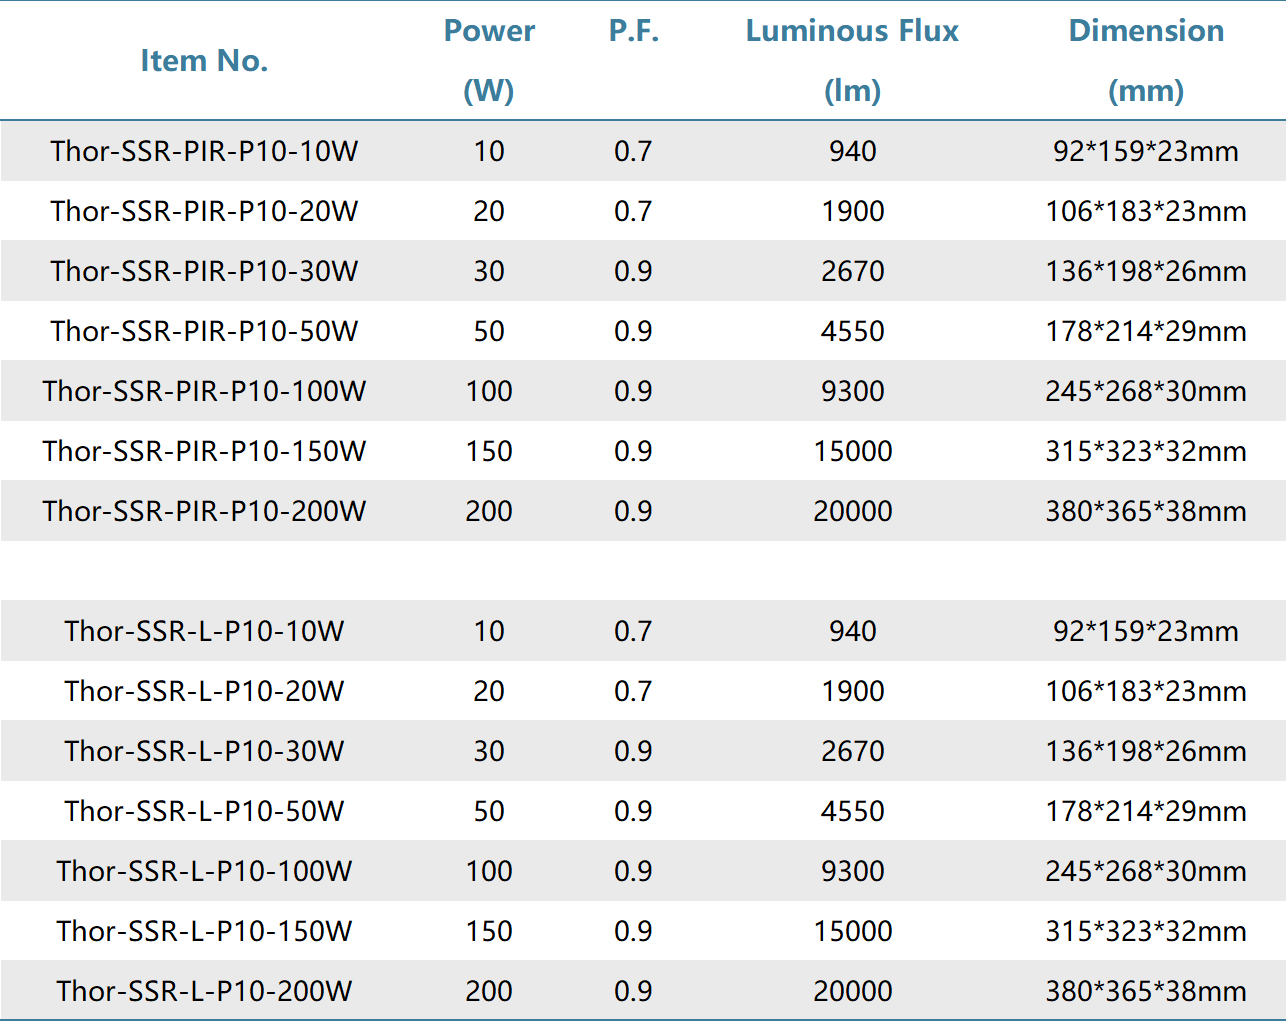
Task: Click flux 9300 in the Thor-SSR-L-P10-100W row
Action: (853, 871)
